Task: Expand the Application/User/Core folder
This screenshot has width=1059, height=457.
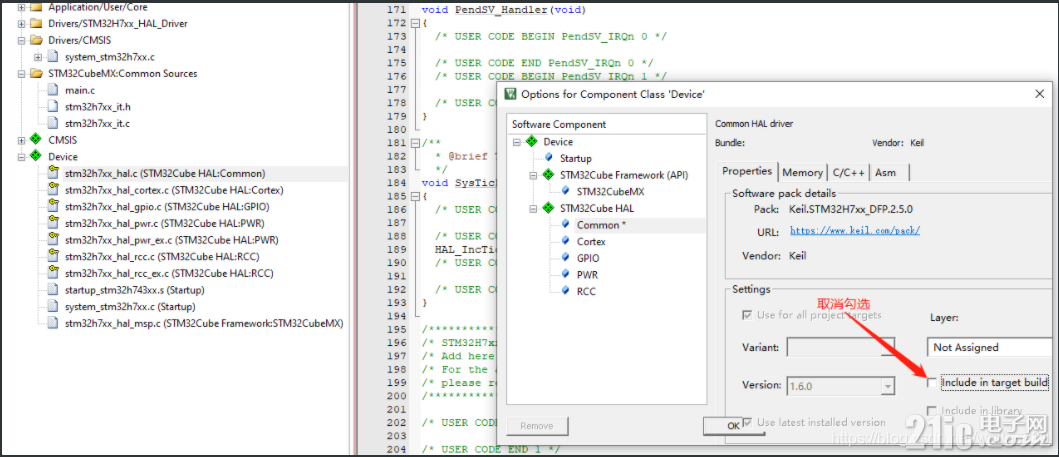Action: click(21, 7)
